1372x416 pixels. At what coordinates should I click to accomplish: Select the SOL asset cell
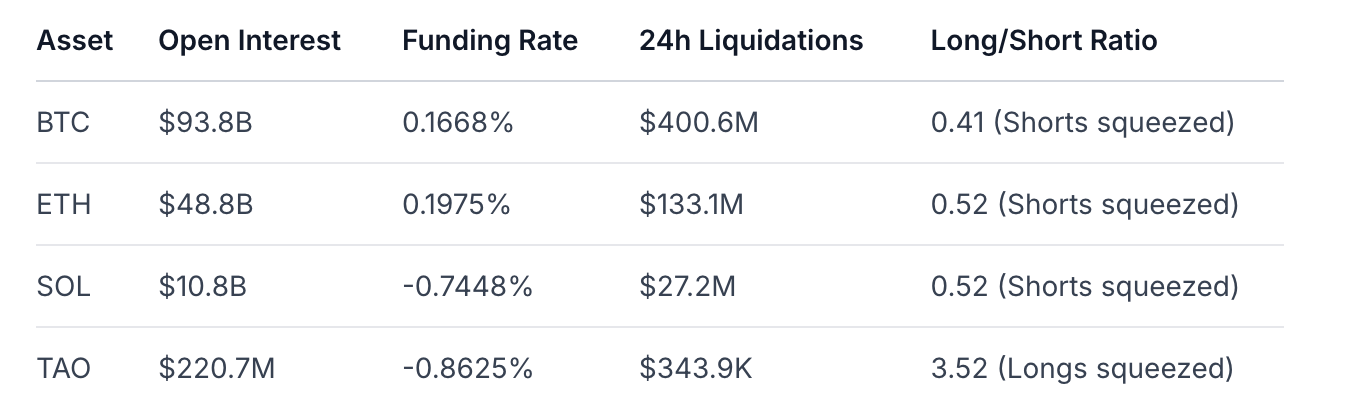click(x=63, y=287)
